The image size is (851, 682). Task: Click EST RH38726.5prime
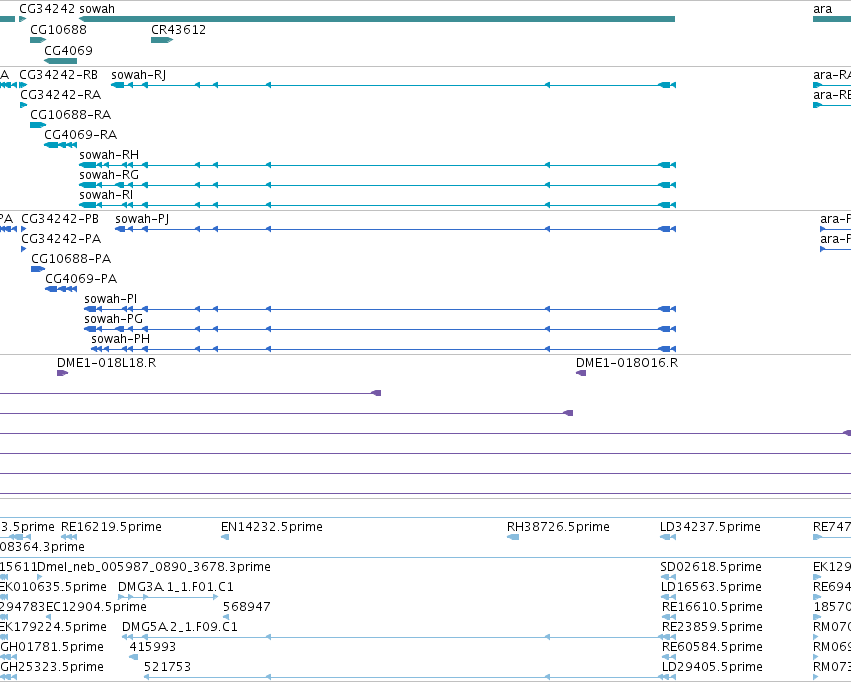click(x=513, y=537)
